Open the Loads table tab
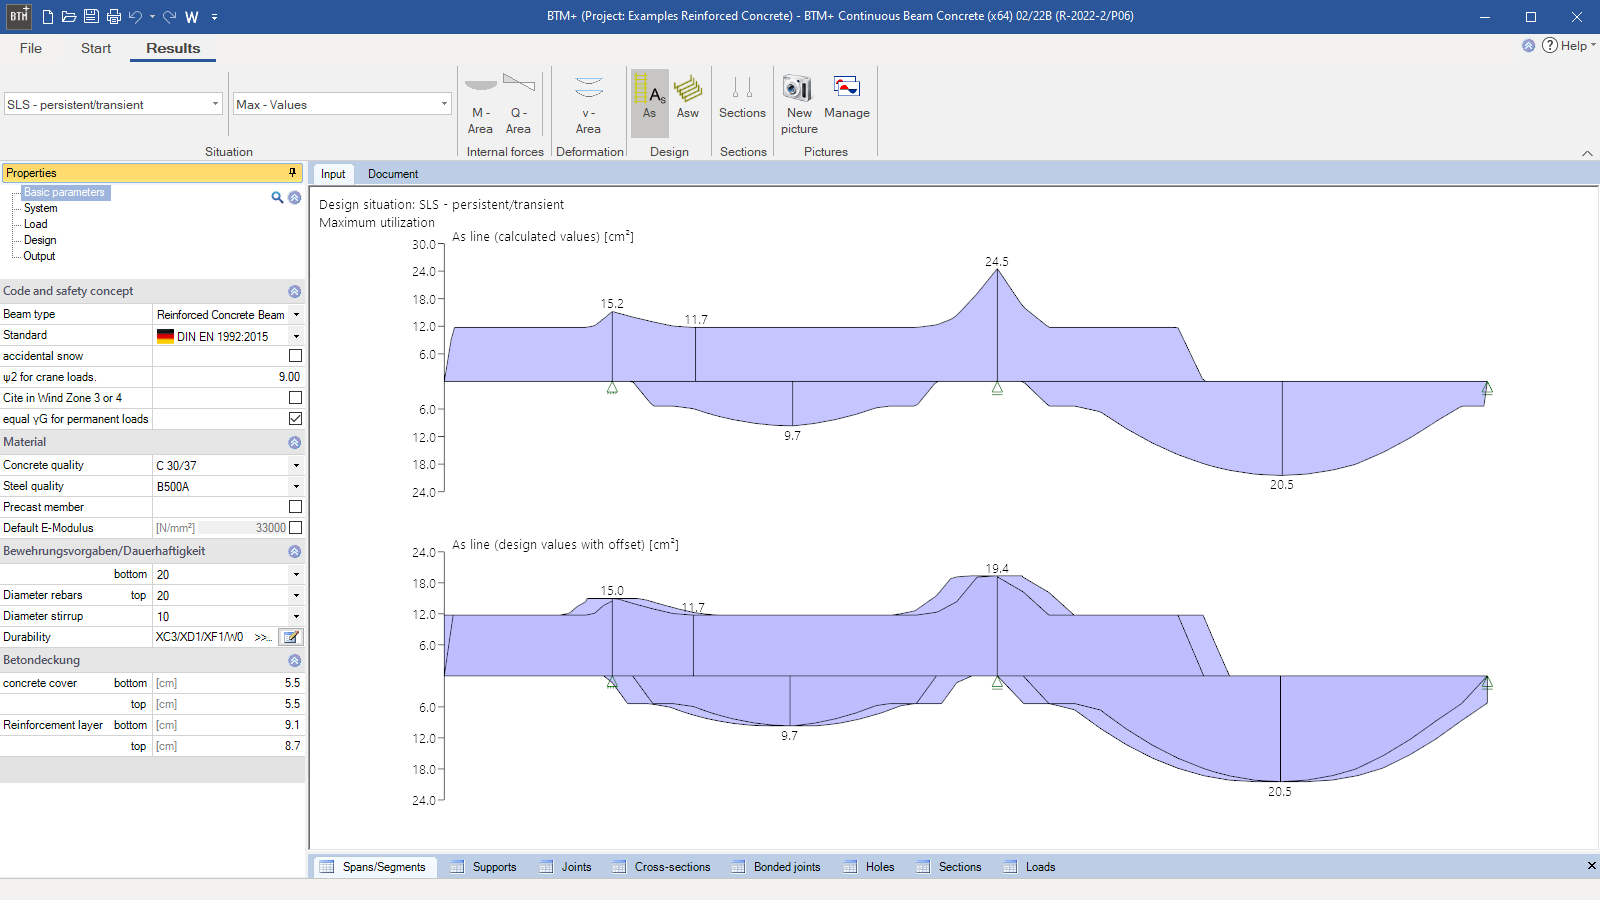Image resolution: width=1600 pixels, height=900 pixels. (1030, 867)
